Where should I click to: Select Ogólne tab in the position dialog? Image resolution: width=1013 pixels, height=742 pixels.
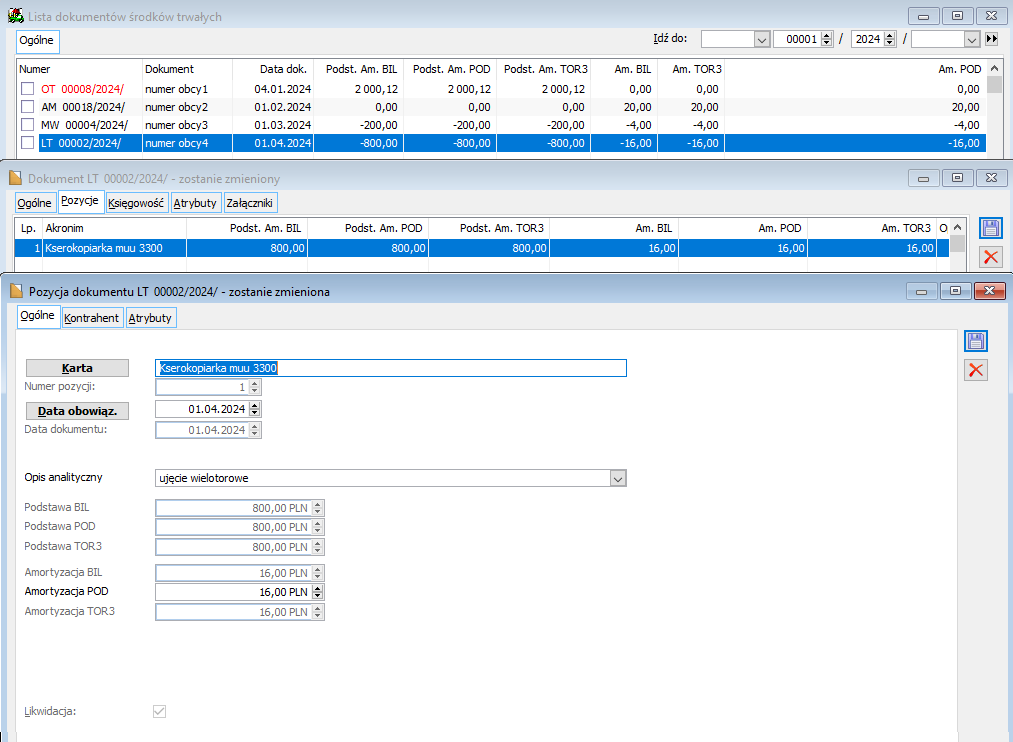38,316
